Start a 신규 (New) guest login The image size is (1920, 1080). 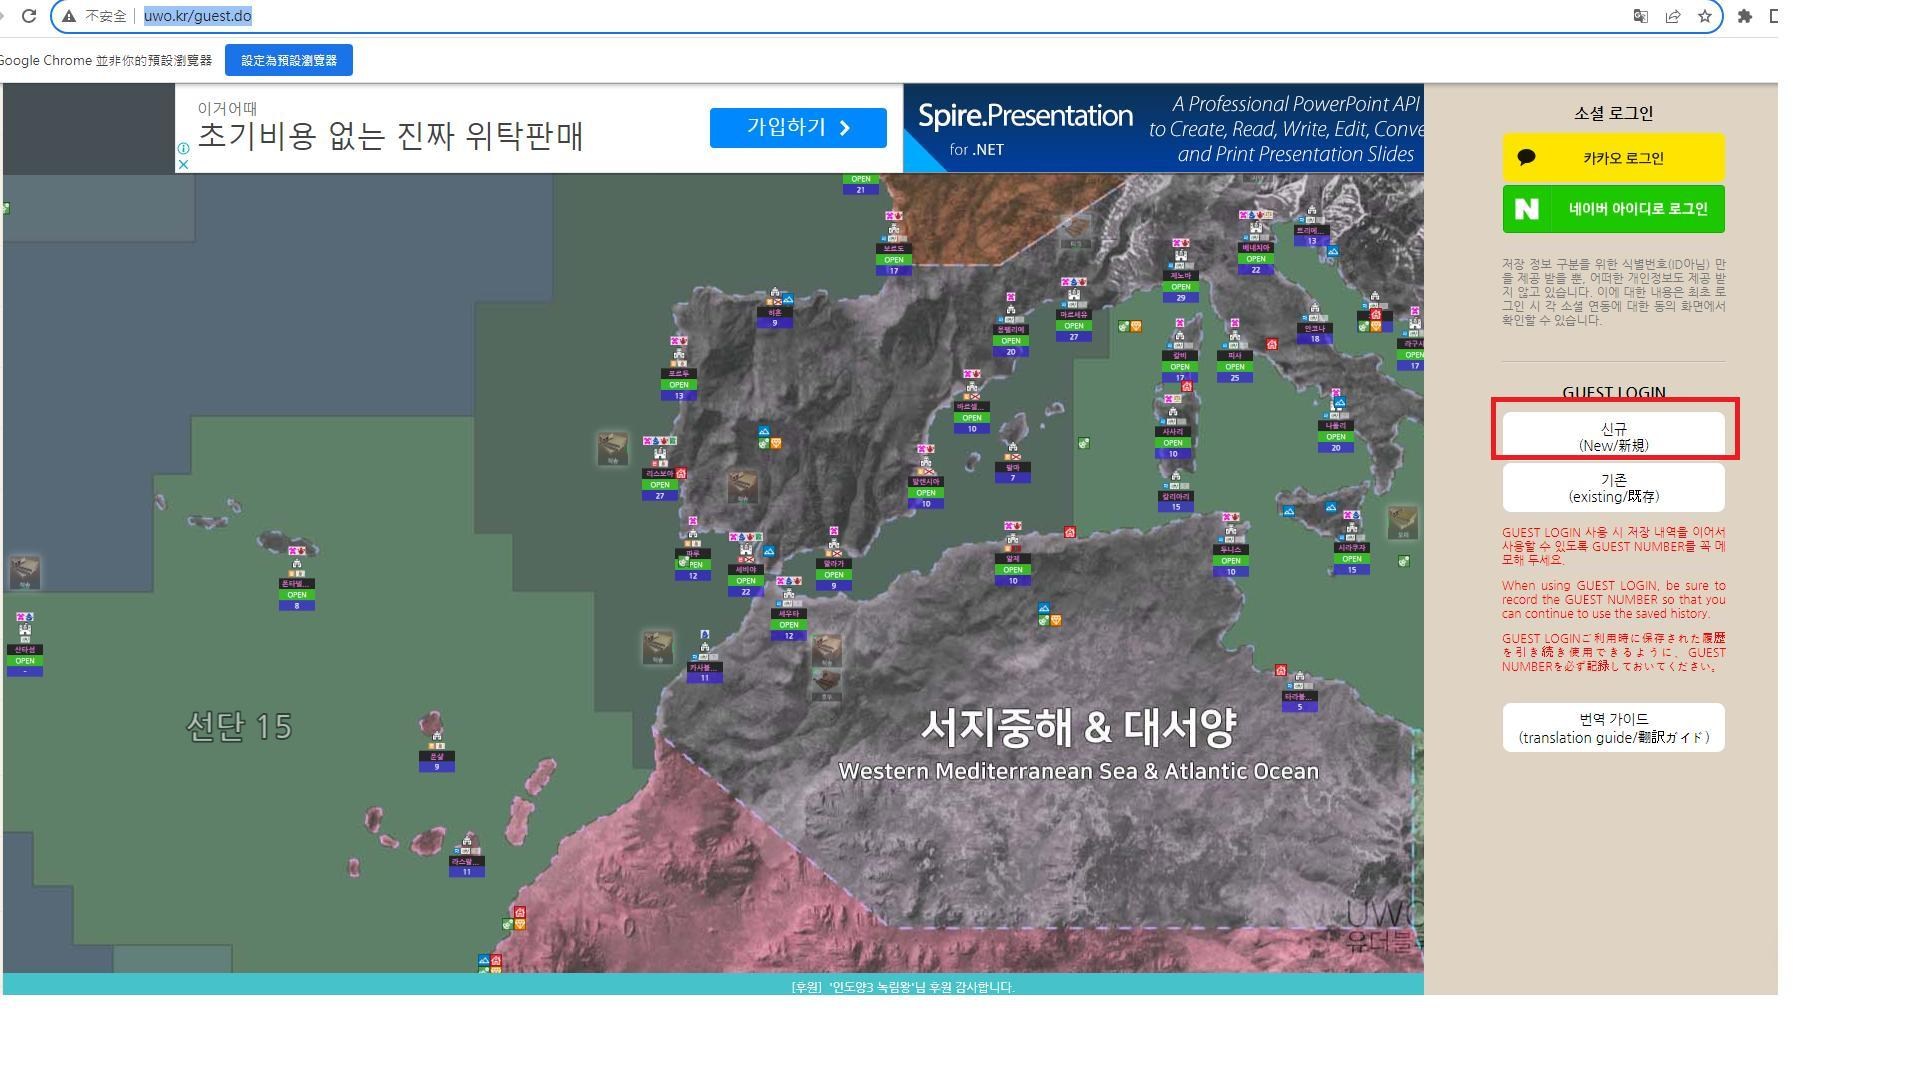(x=1612, y=437)
